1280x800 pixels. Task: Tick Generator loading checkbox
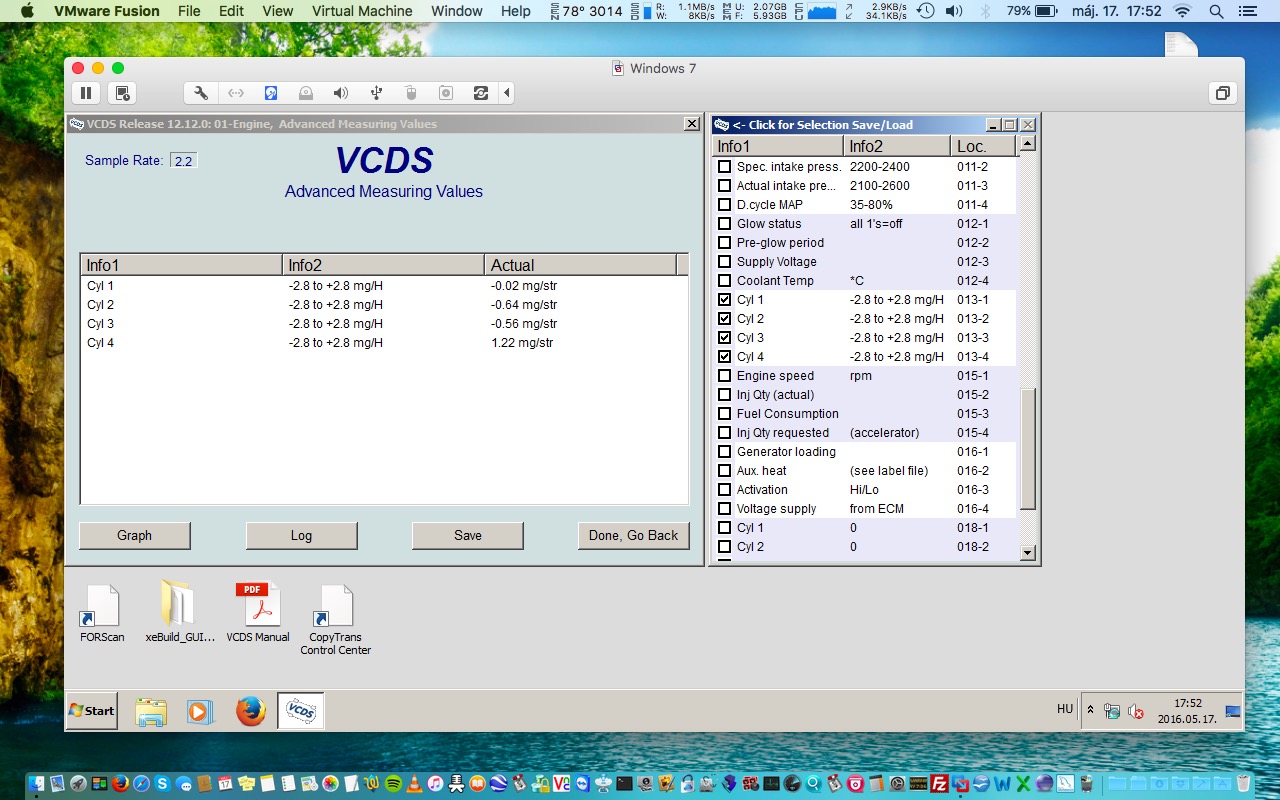click(725, 452)
